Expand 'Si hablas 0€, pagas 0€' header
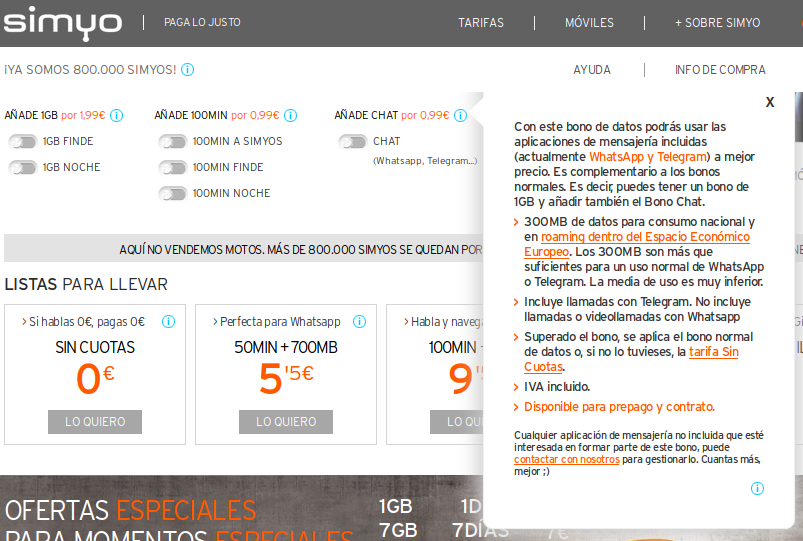Image resolution: width=803 pixels, height=541 pixels. (83, 322)
